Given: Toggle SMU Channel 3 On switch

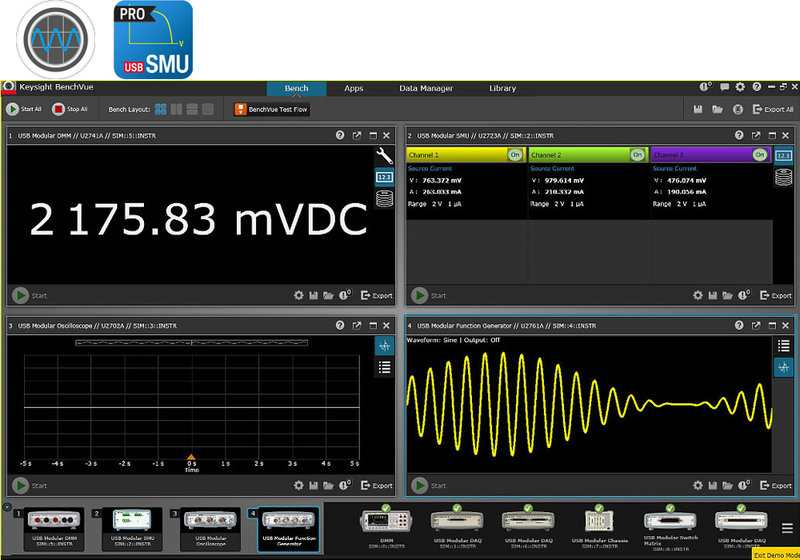Looking at the screenshot, I should [x=760, y=155].
